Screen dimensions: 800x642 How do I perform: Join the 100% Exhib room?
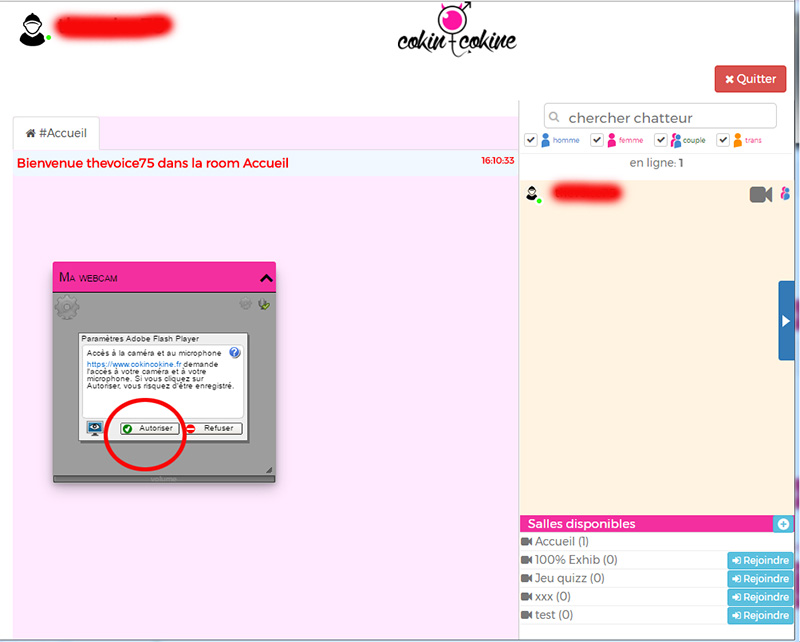[x=759, y=560]
